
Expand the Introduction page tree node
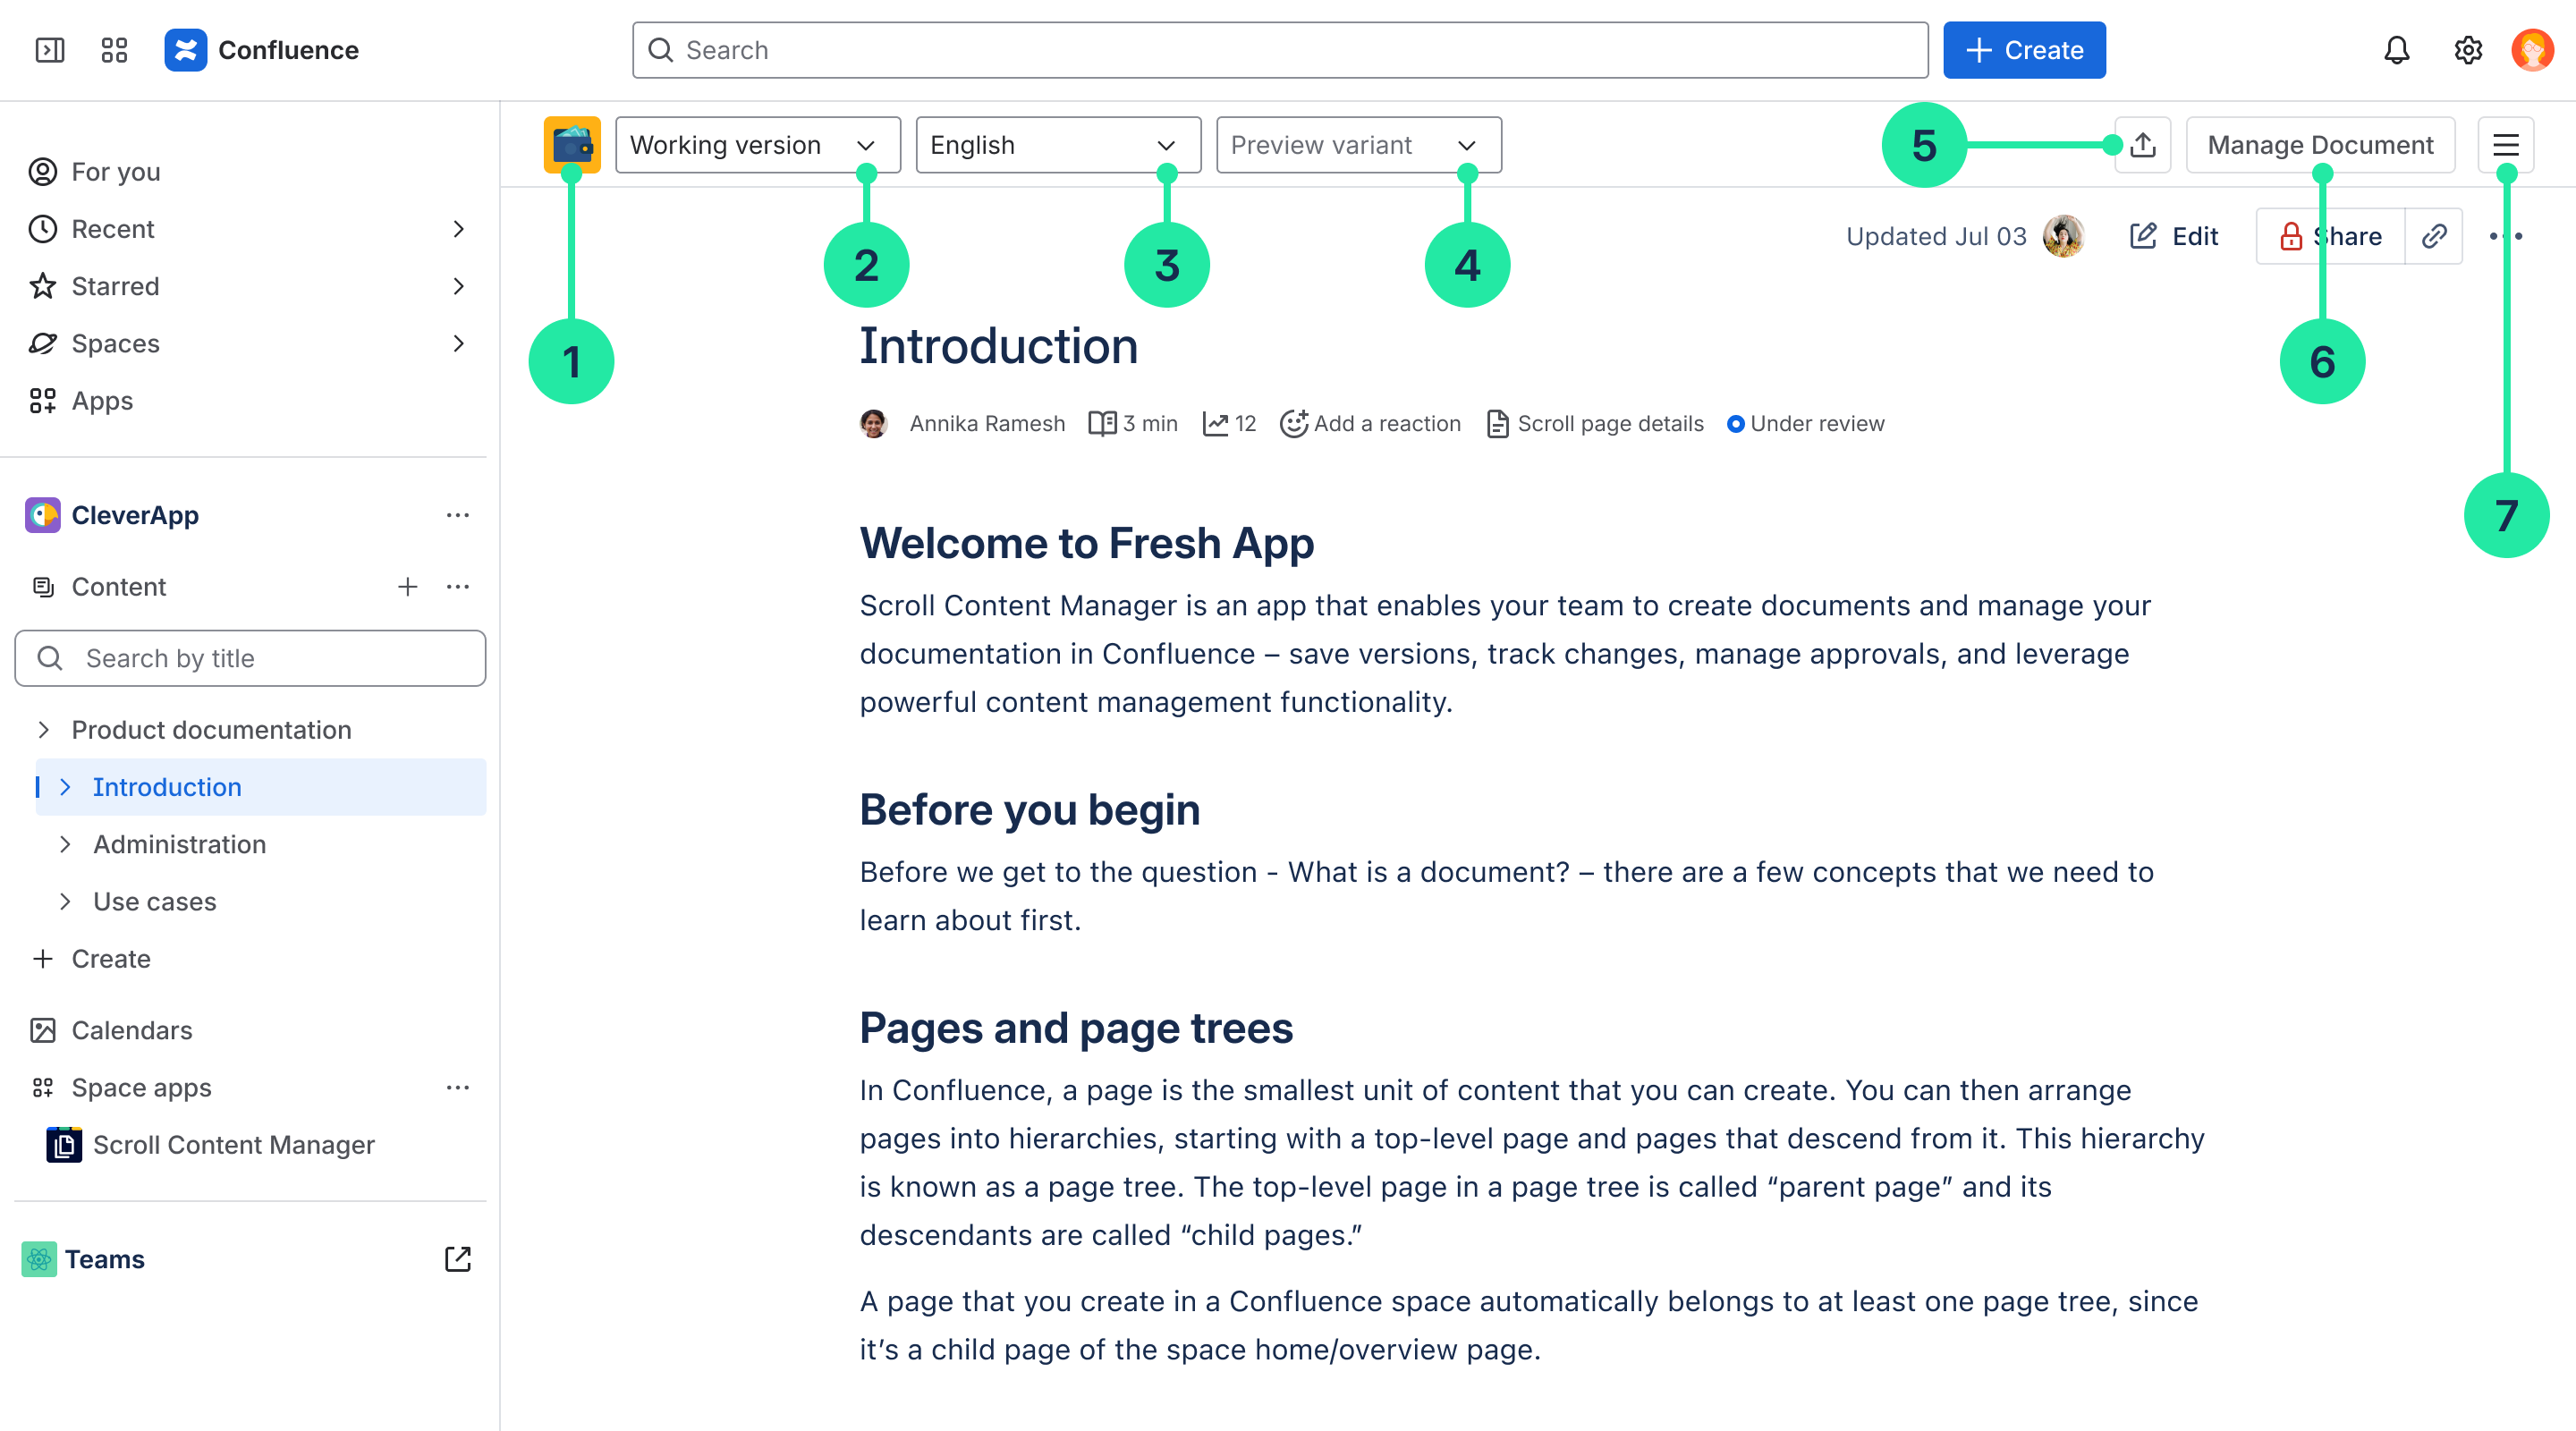tap(65, 787)
